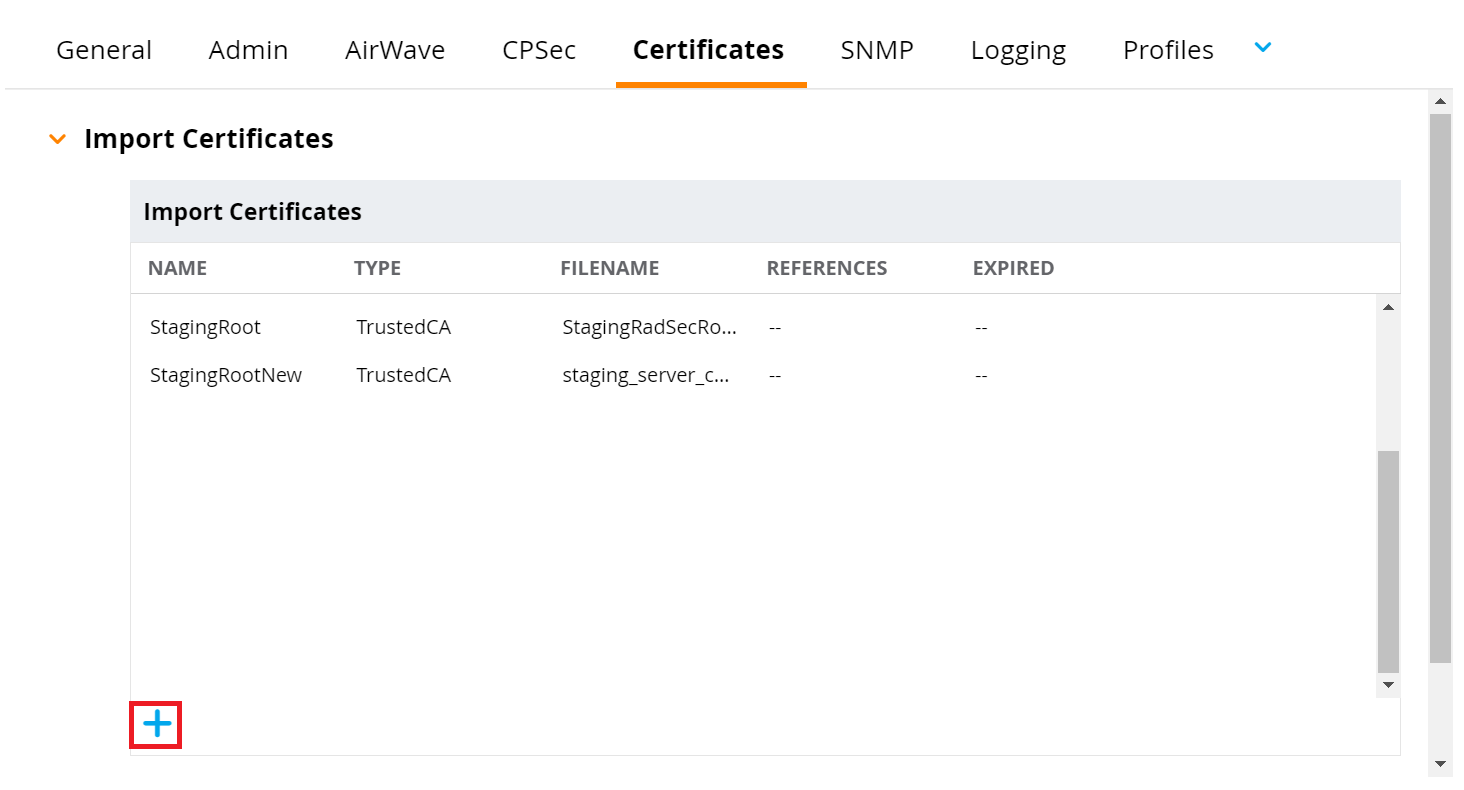This screenshot has height=790, width=1464.
Task: Click the plus icon to add a certificate
Action: [x=156, y=724]
